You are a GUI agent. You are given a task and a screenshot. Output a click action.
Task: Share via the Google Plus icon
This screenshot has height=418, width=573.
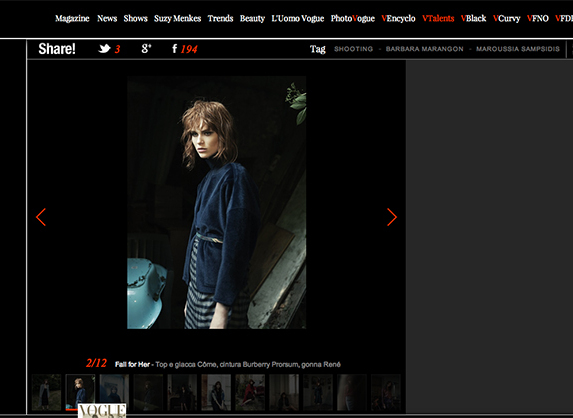pyautogui.click(x=147, y=49)
